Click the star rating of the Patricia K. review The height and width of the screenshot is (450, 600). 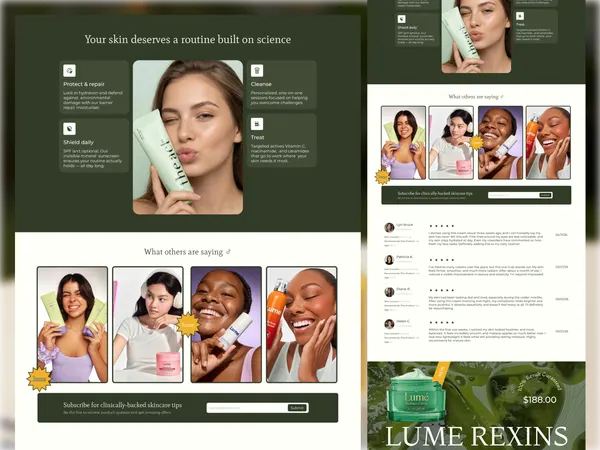point(442,260)
